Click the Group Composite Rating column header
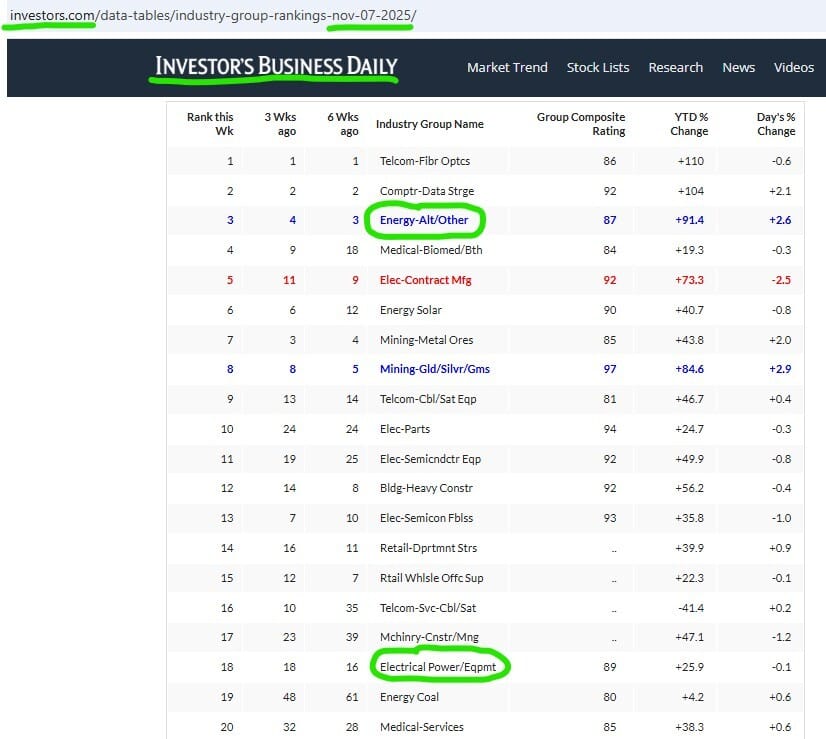The image size is (826, 739). (581, 124)
